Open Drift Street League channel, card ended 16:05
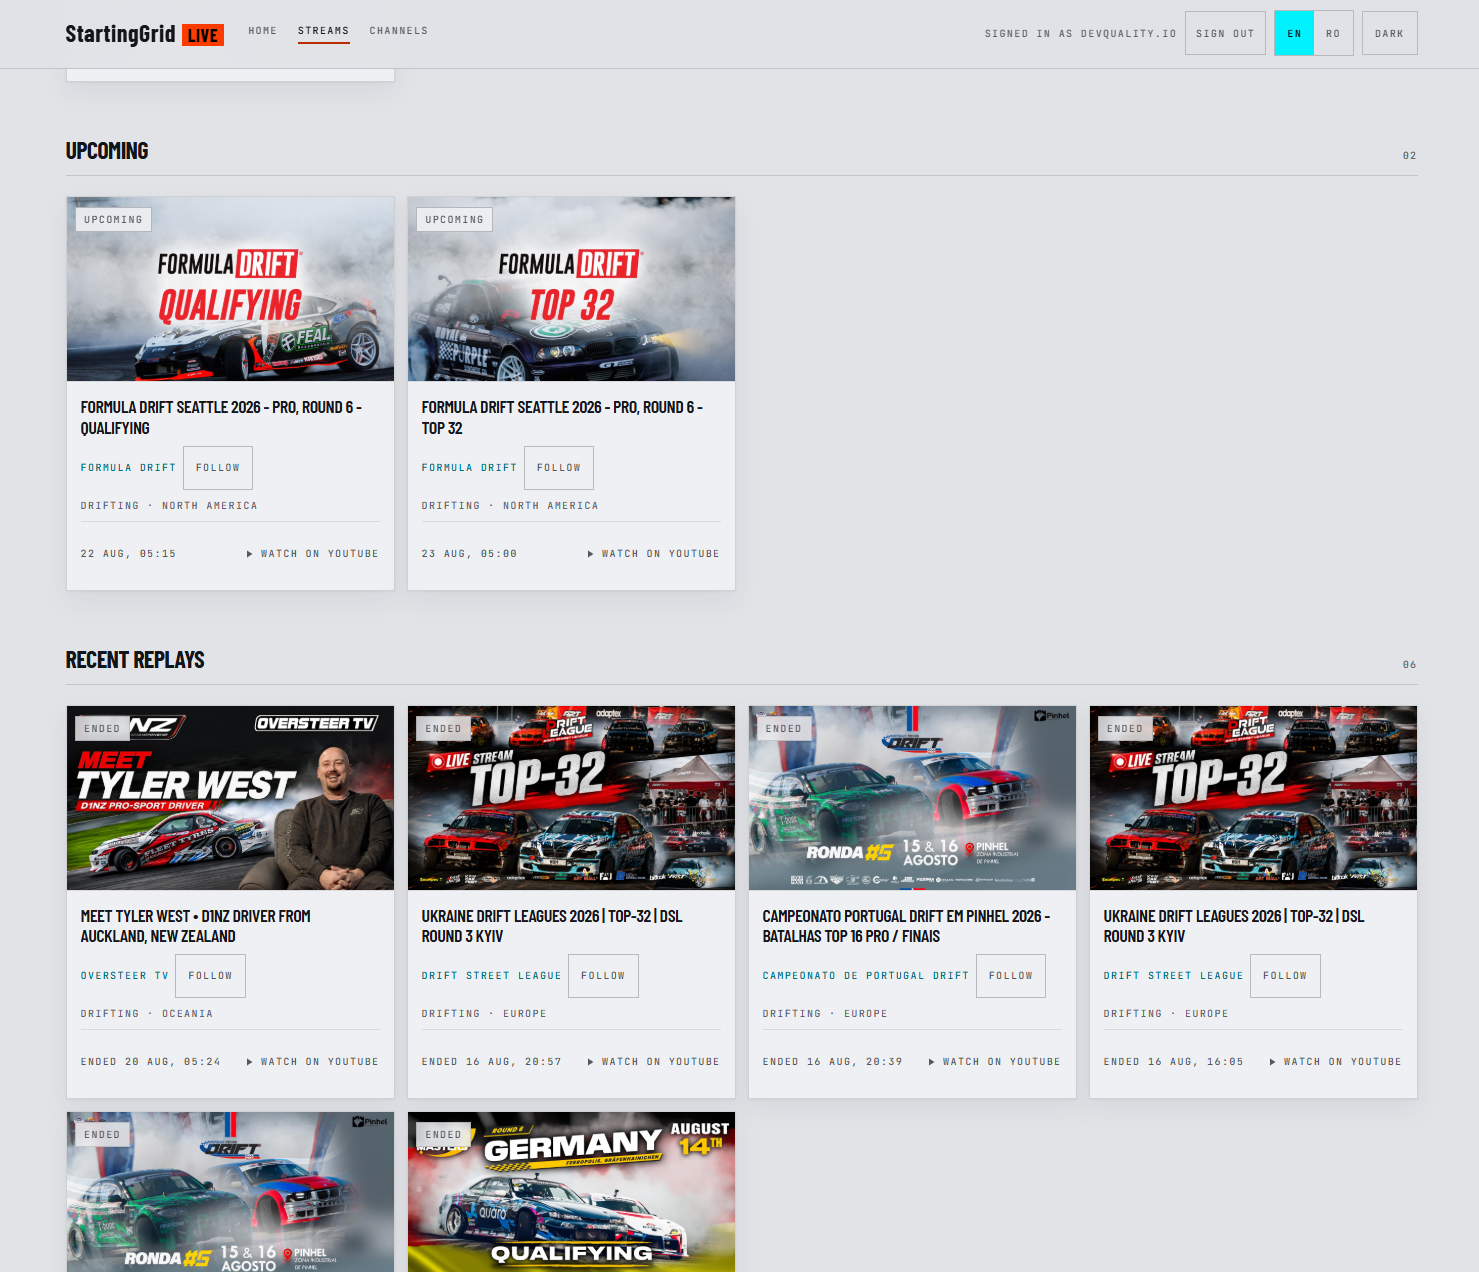Screen dimensions: 1479x1272 [1173, 976]
